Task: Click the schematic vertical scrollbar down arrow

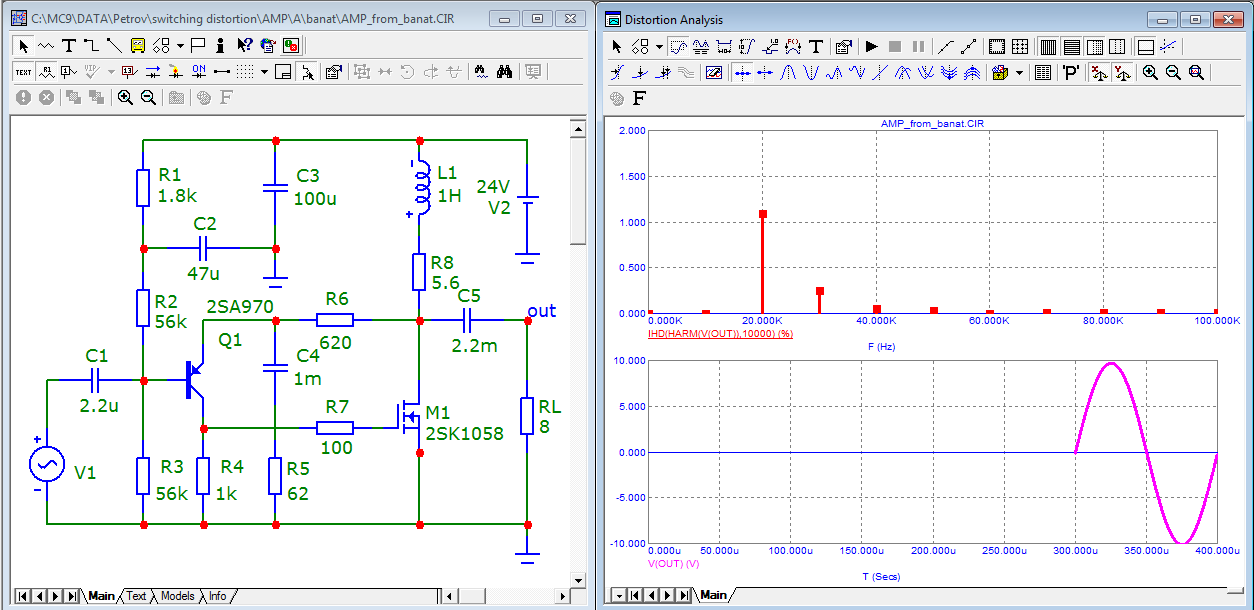Action: point(577,580)
